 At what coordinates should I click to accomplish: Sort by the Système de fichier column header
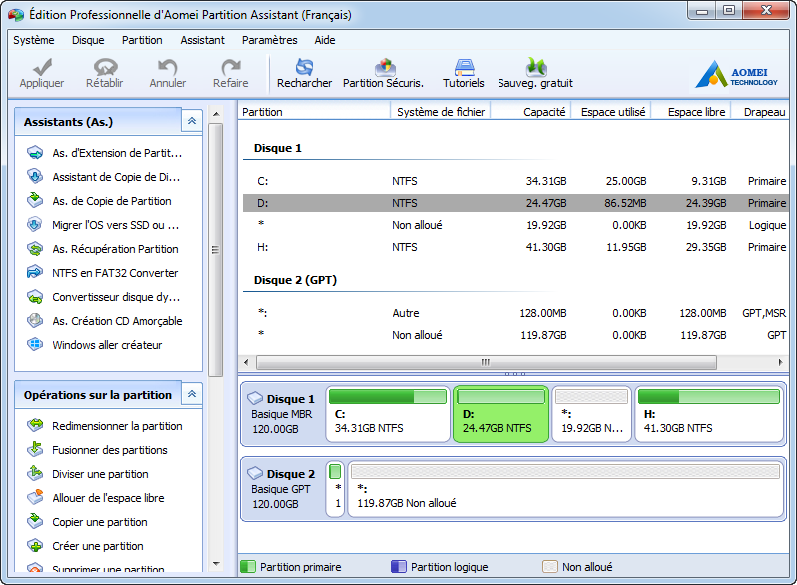(440, 112)
